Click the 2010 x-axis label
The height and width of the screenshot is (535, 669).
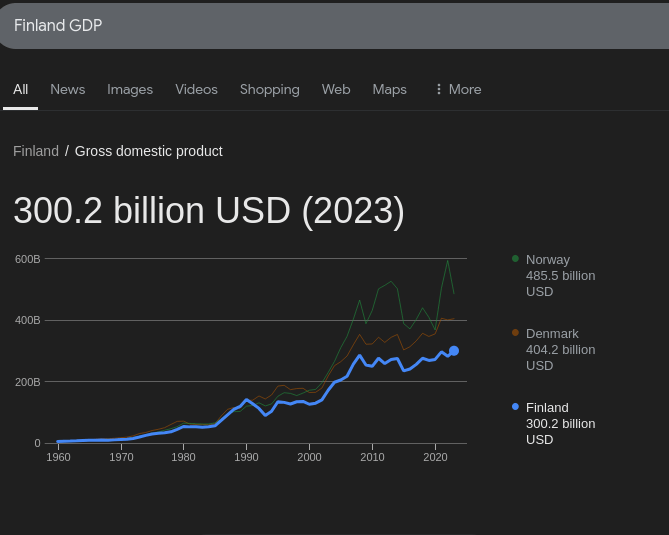click(372, 457)
